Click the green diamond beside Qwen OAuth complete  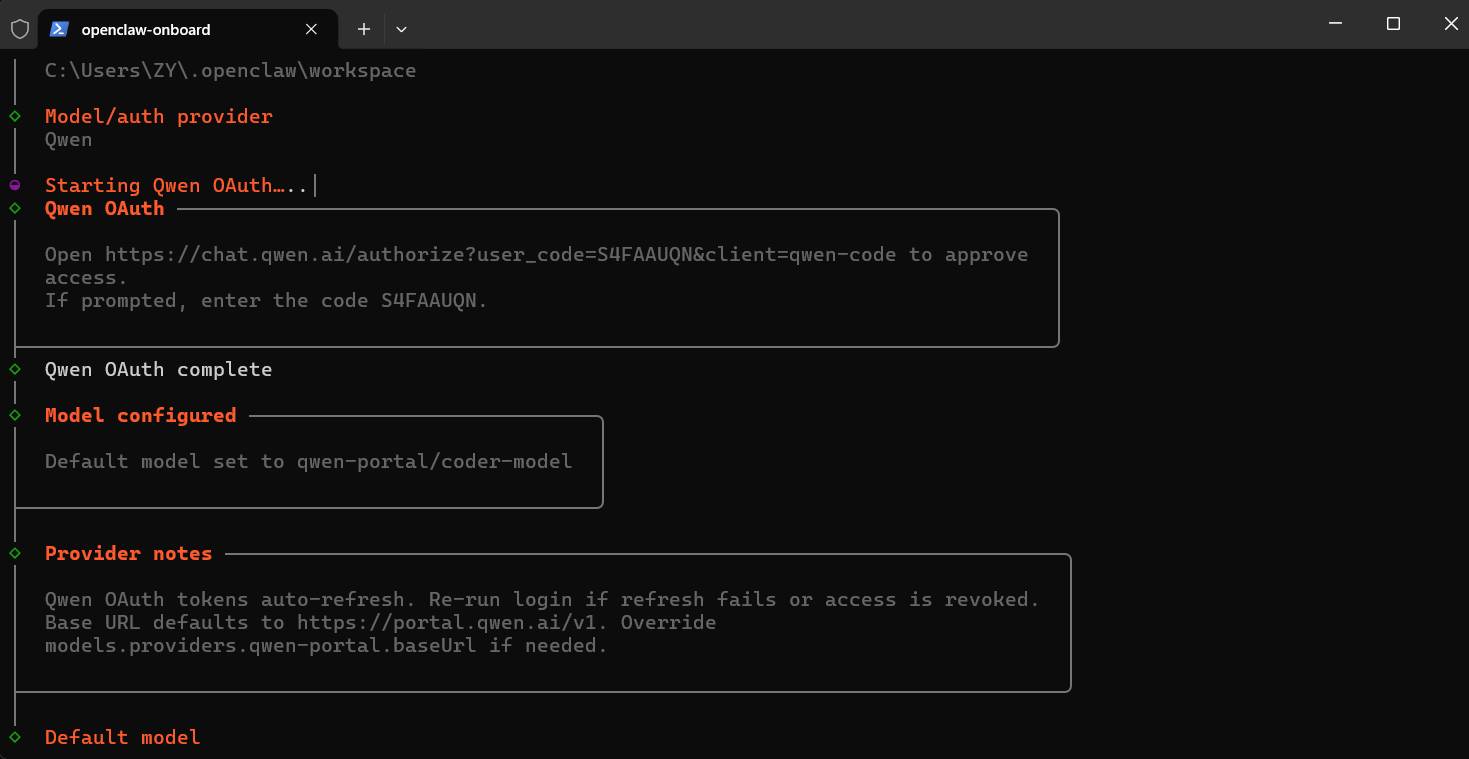coord(15,369)
